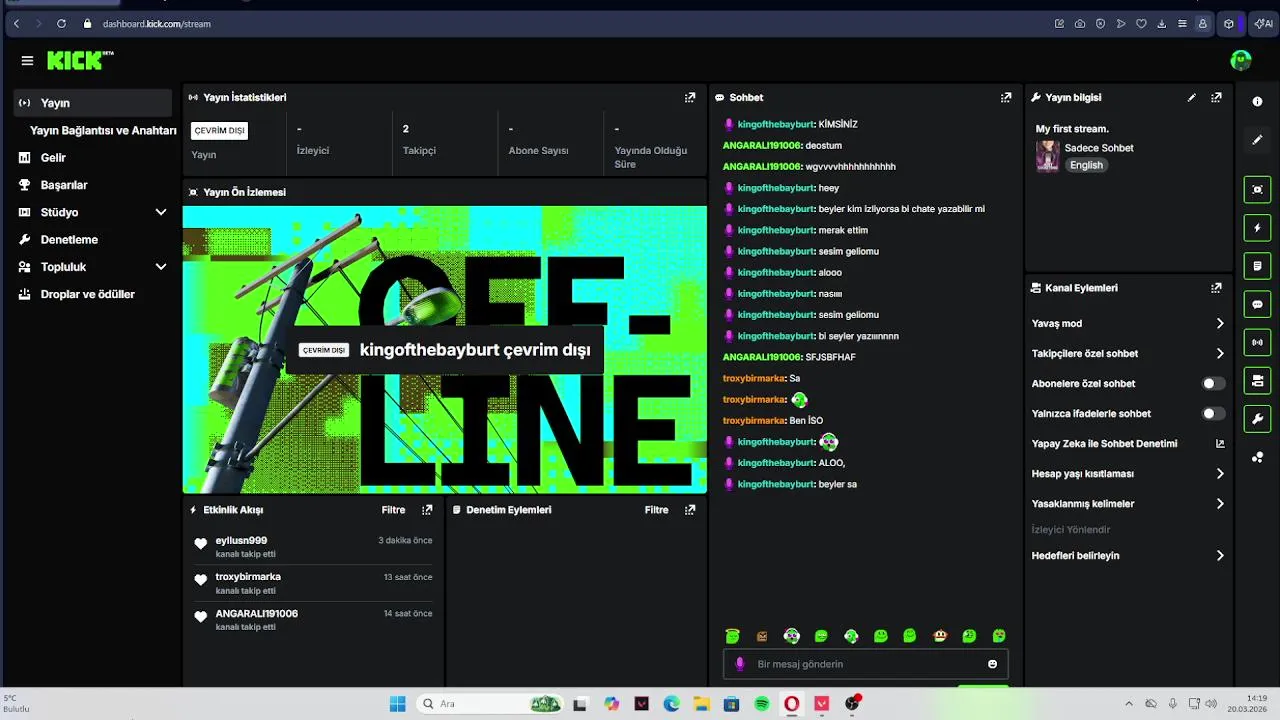1280x720 pixels.
Task: Pop out the Yayın bilgisi panel
Action: [x=1216, y=97]
